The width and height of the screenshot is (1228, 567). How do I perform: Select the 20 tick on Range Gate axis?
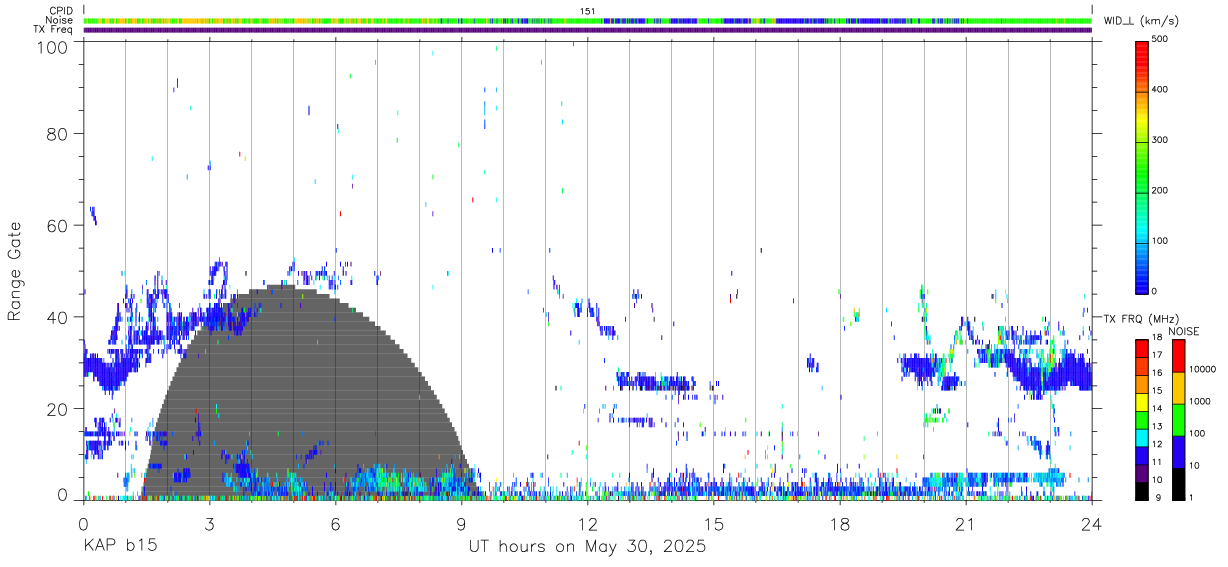[x=56, y=409]
